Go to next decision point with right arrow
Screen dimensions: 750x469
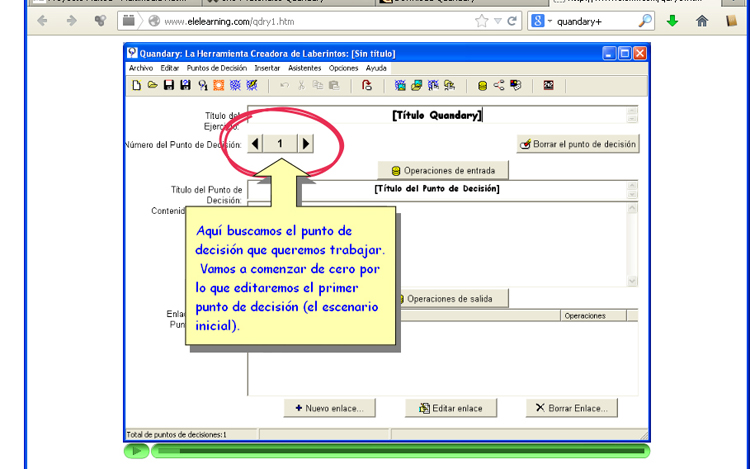point(306,143)
